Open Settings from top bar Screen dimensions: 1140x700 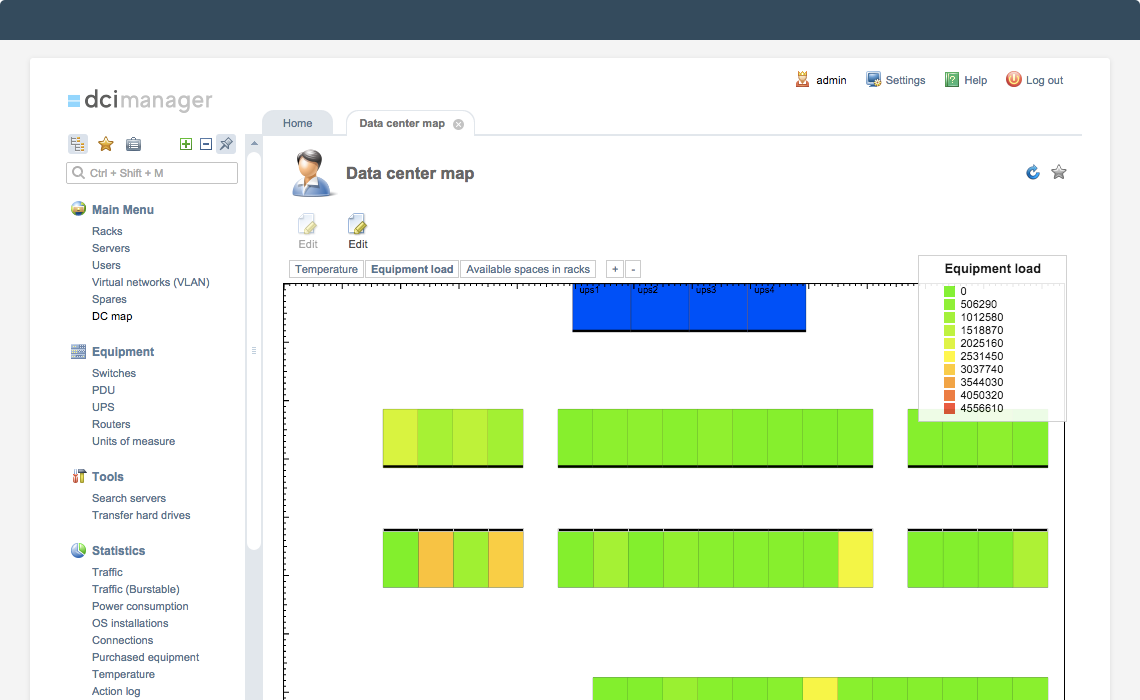point(896,80)
